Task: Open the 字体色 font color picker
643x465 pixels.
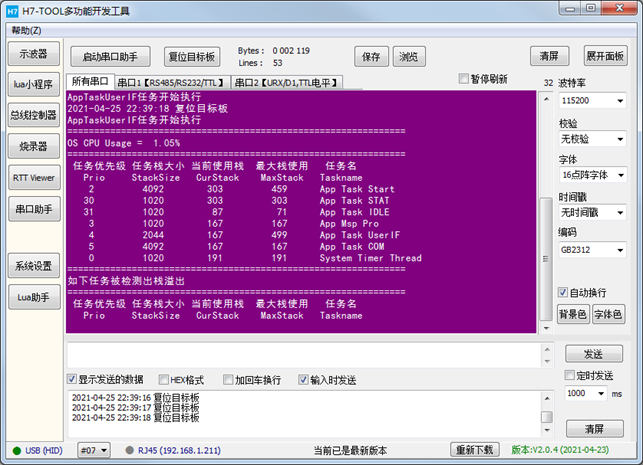Action: coord(609,315)
